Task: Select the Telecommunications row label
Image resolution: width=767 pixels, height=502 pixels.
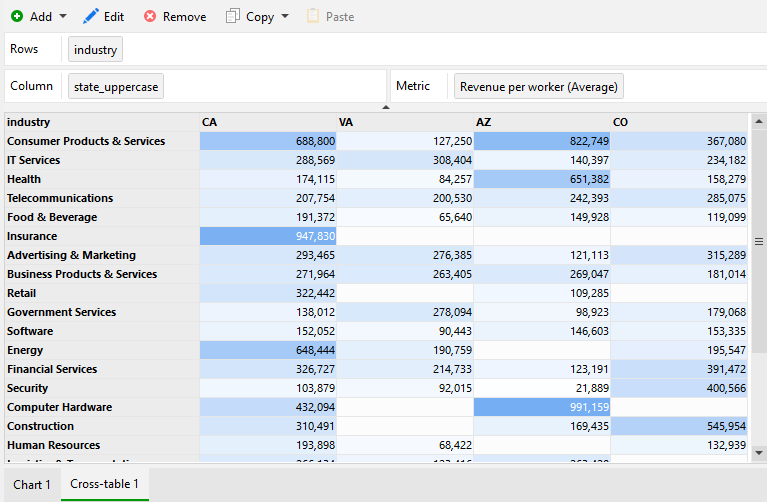Action: [102, 198]
